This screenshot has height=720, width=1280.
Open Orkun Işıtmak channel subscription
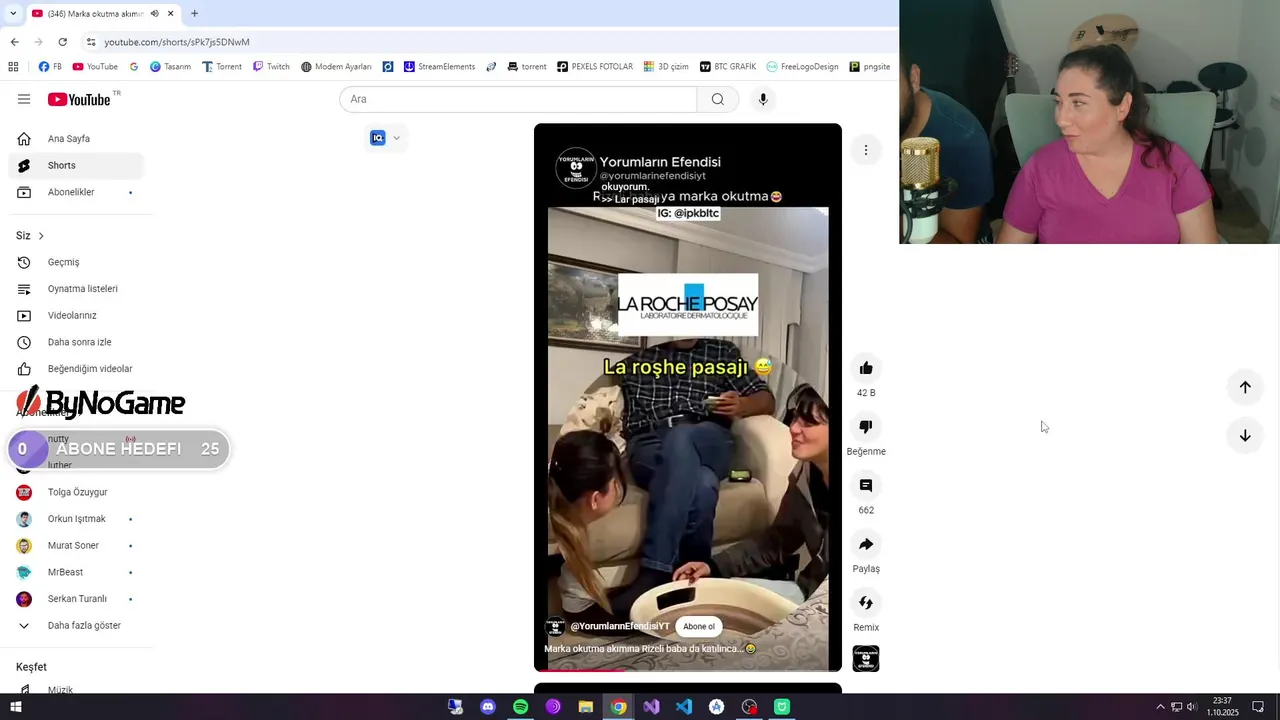pos(76,519)
